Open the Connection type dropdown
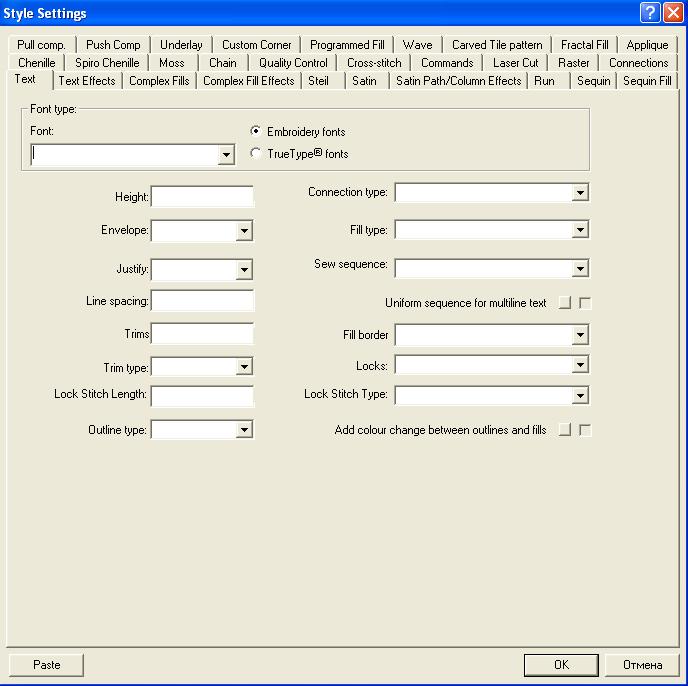The width and height of the screenshot is (688, 686). tap(580, 193)
